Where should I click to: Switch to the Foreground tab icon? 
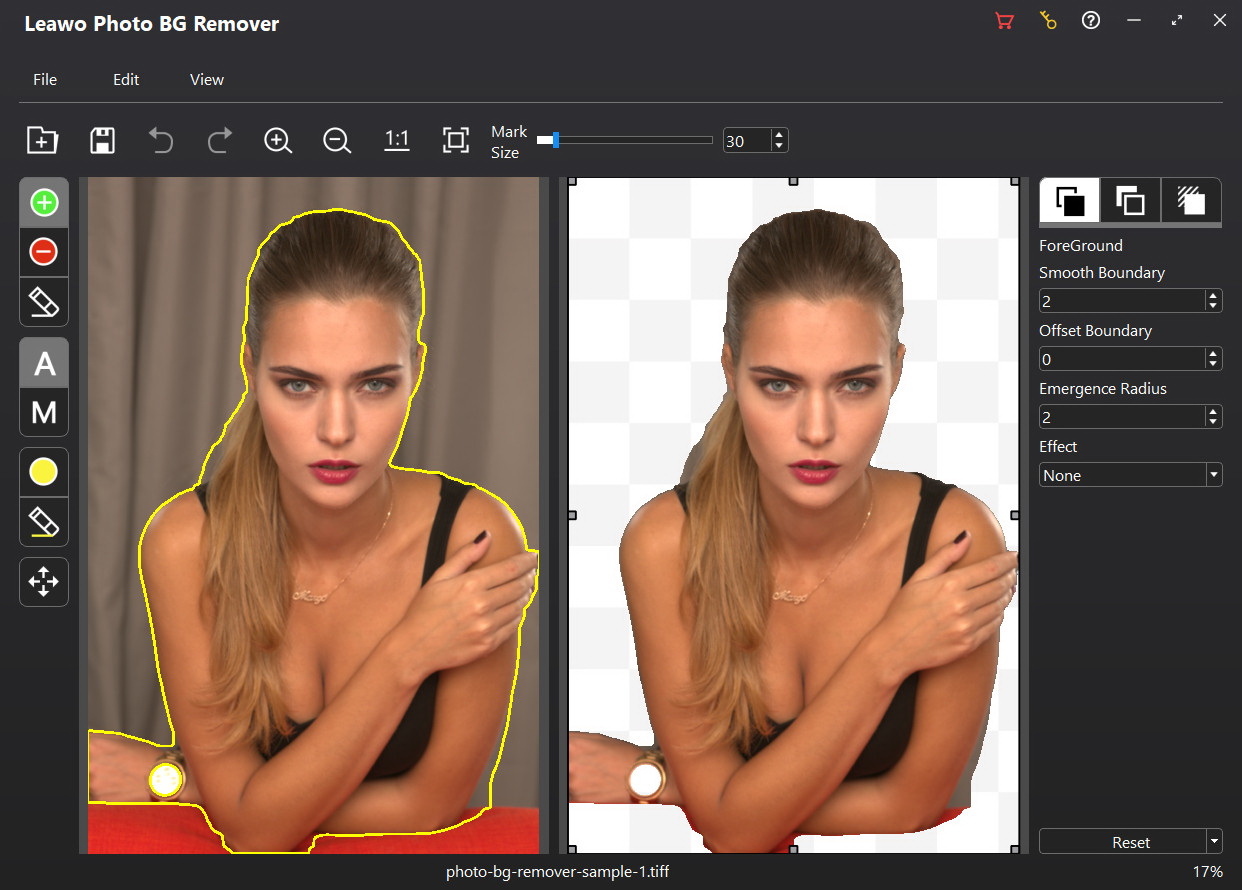click(1070, 200)
